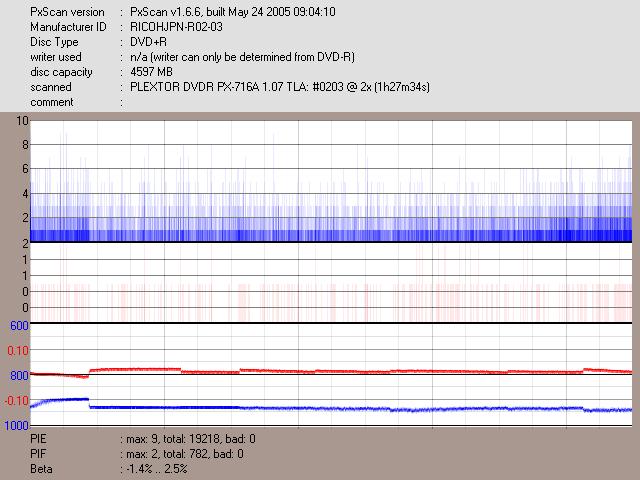
Task: Select the Disc Type label
Action: [x=54, y=42]
